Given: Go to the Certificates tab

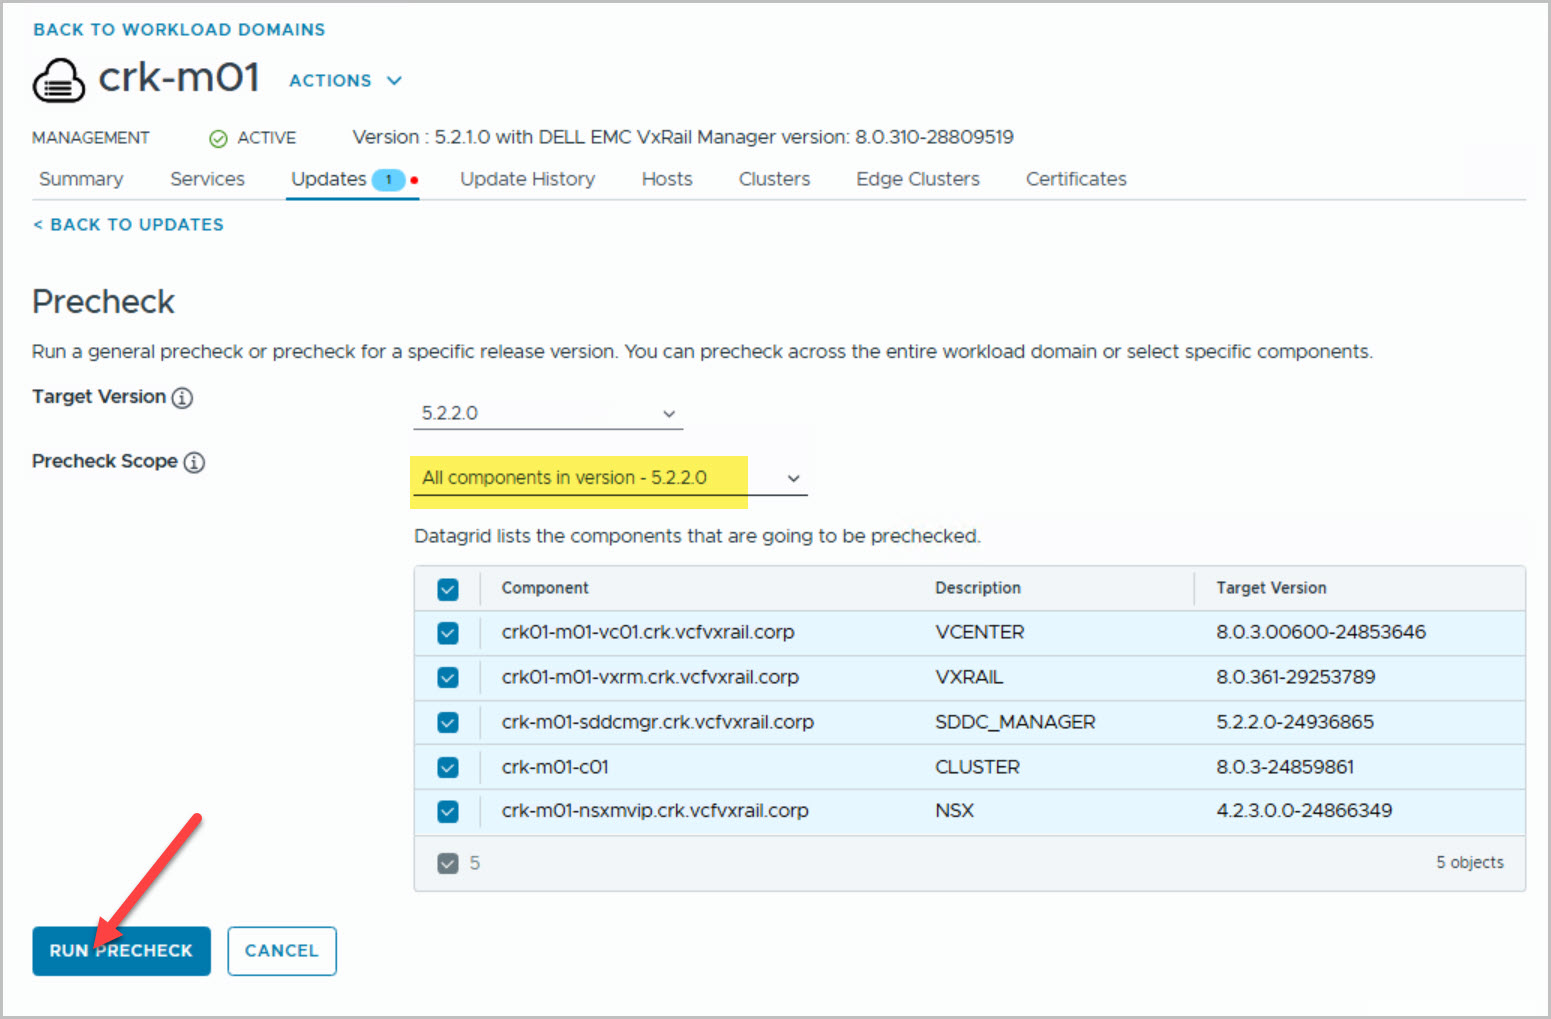Looking at the screenshot, I should (x=1075, y=179).
